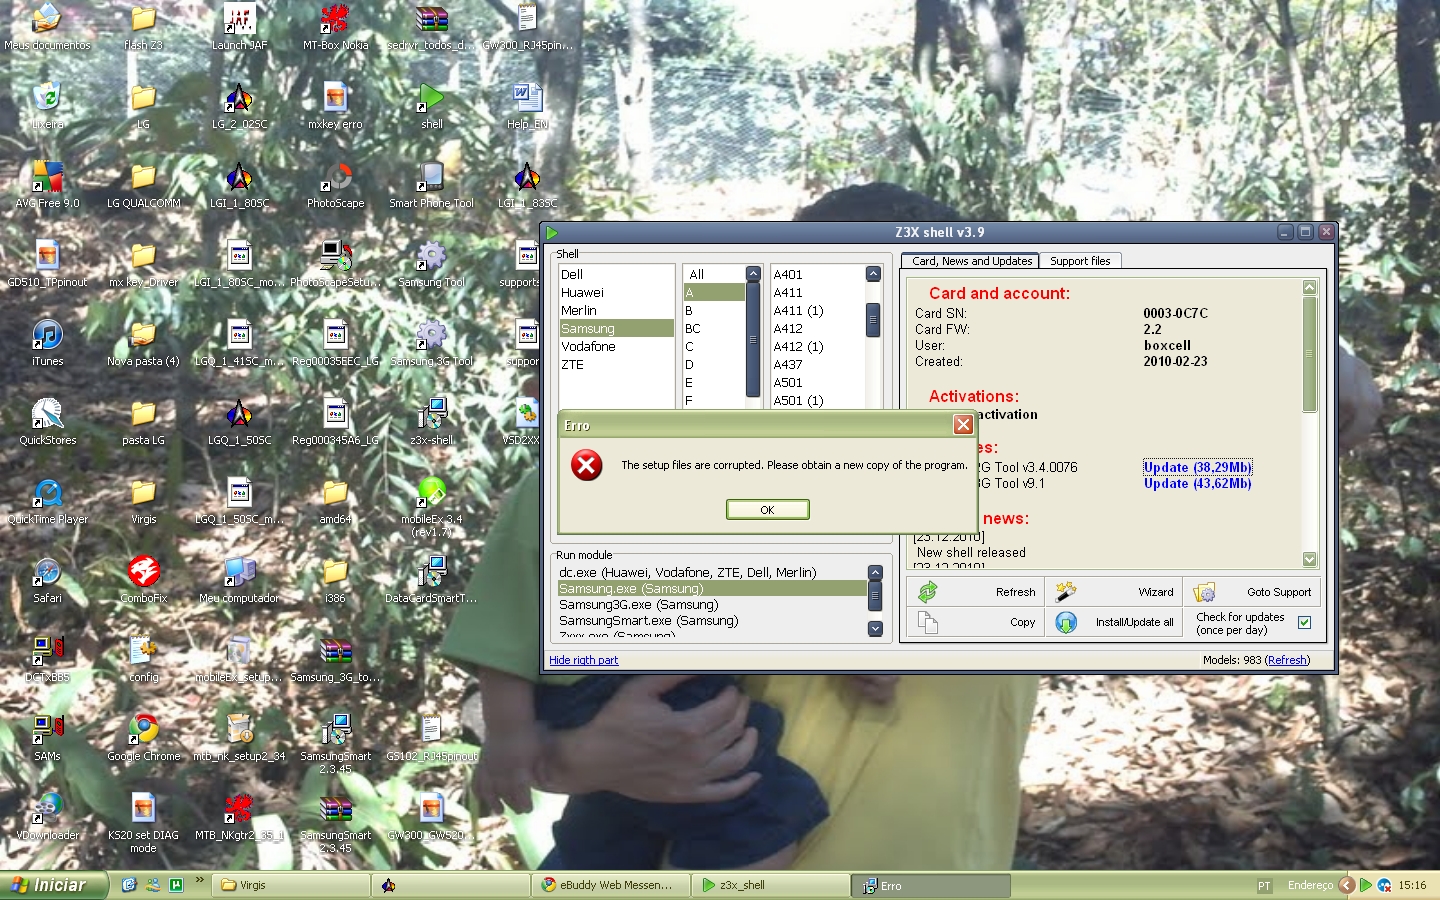Image resolution: width=1440 pixels, height=900 pixels.
Task: Open the Wizard magic wand tool
Action: 1066,592
